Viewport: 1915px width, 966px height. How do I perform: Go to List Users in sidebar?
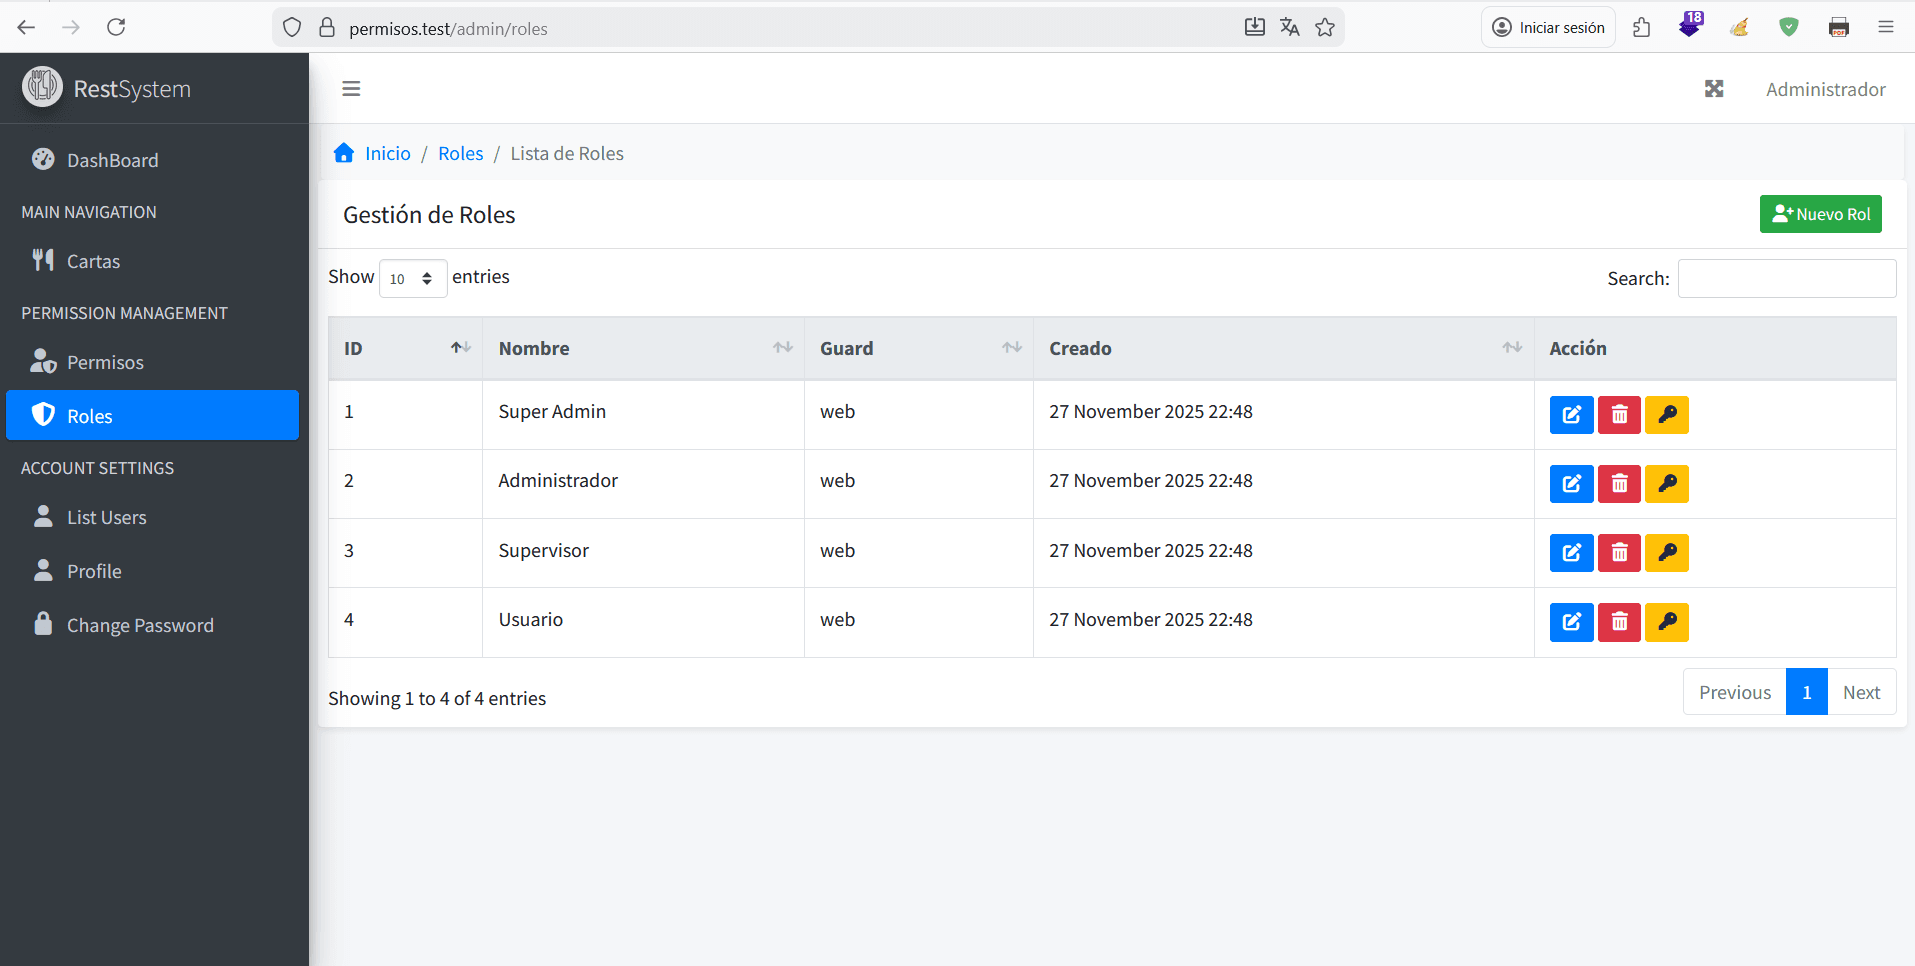click(x=106, y=518)
